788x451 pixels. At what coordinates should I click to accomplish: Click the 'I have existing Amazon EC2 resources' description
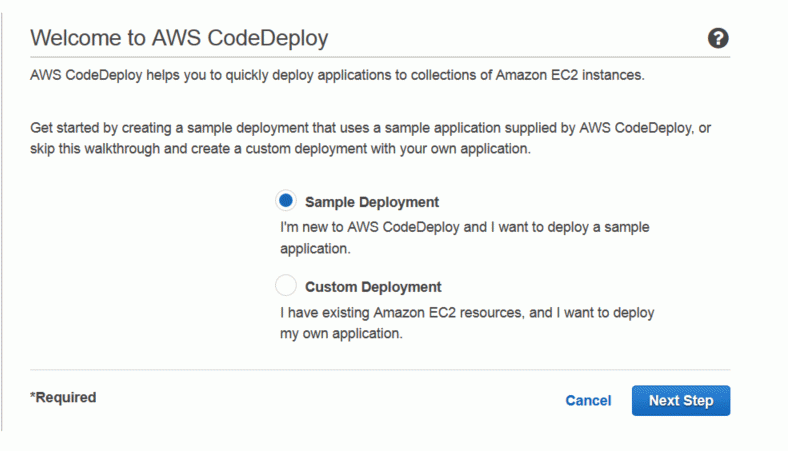pyautogui.click(x=467, y=323)
